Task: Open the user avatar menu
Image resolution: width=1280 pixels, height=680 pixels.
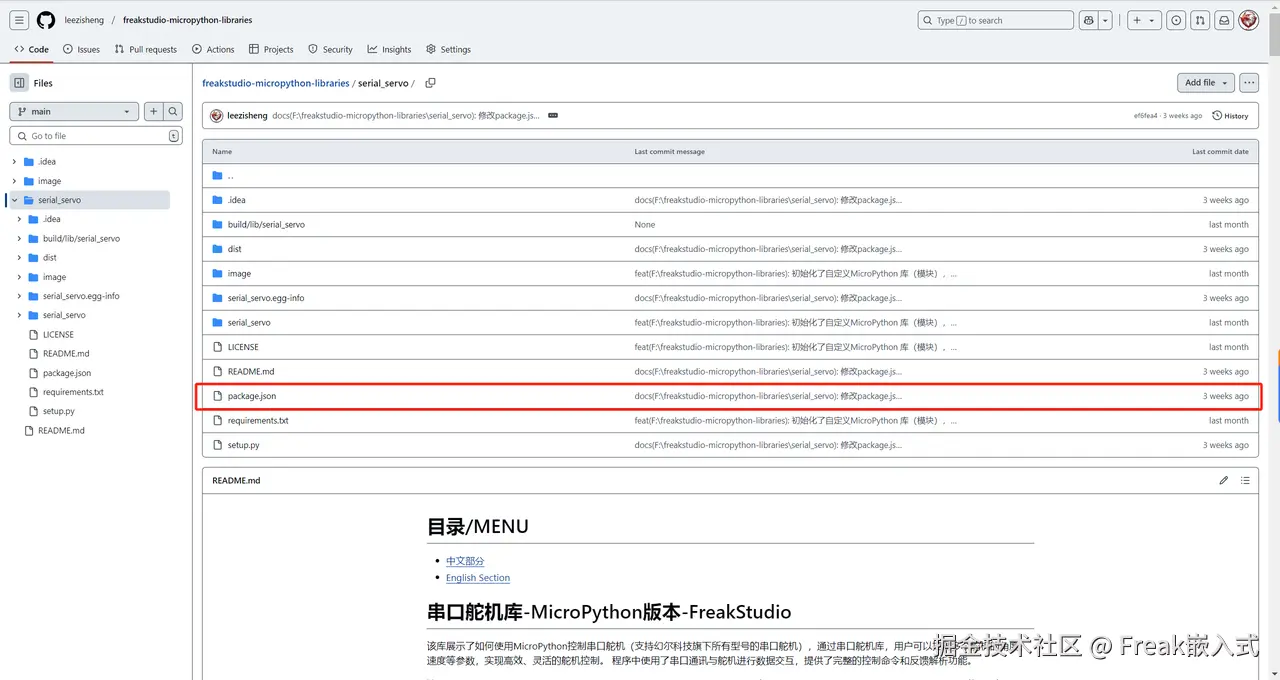Action: click(1249, 20)
